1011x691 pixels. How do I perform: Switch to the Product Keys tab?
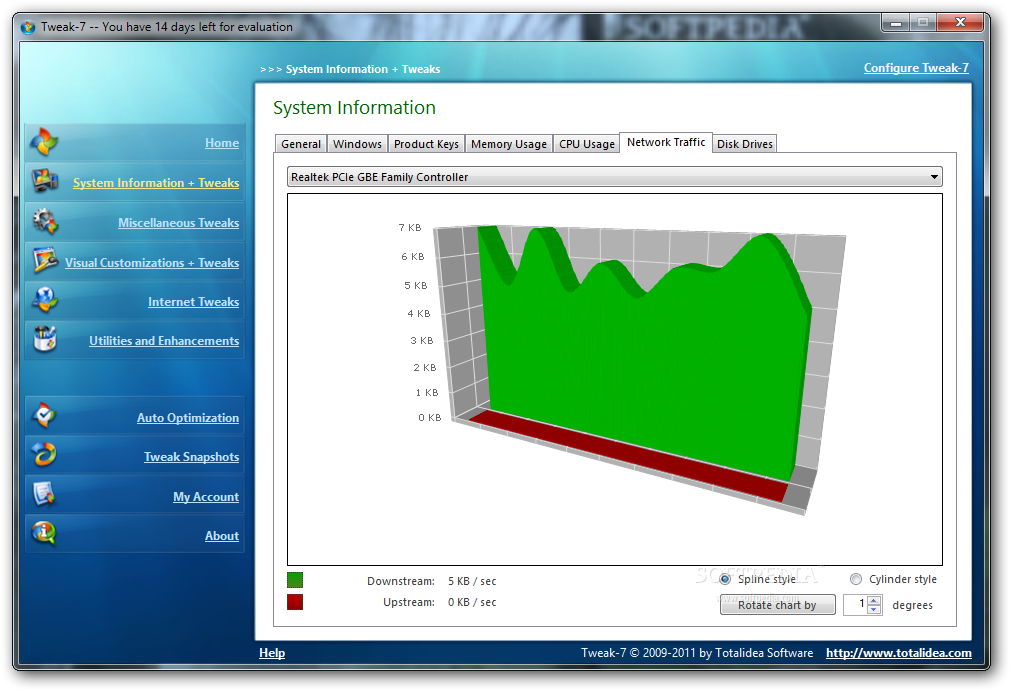pyautogui.click(x=426, y=144)
